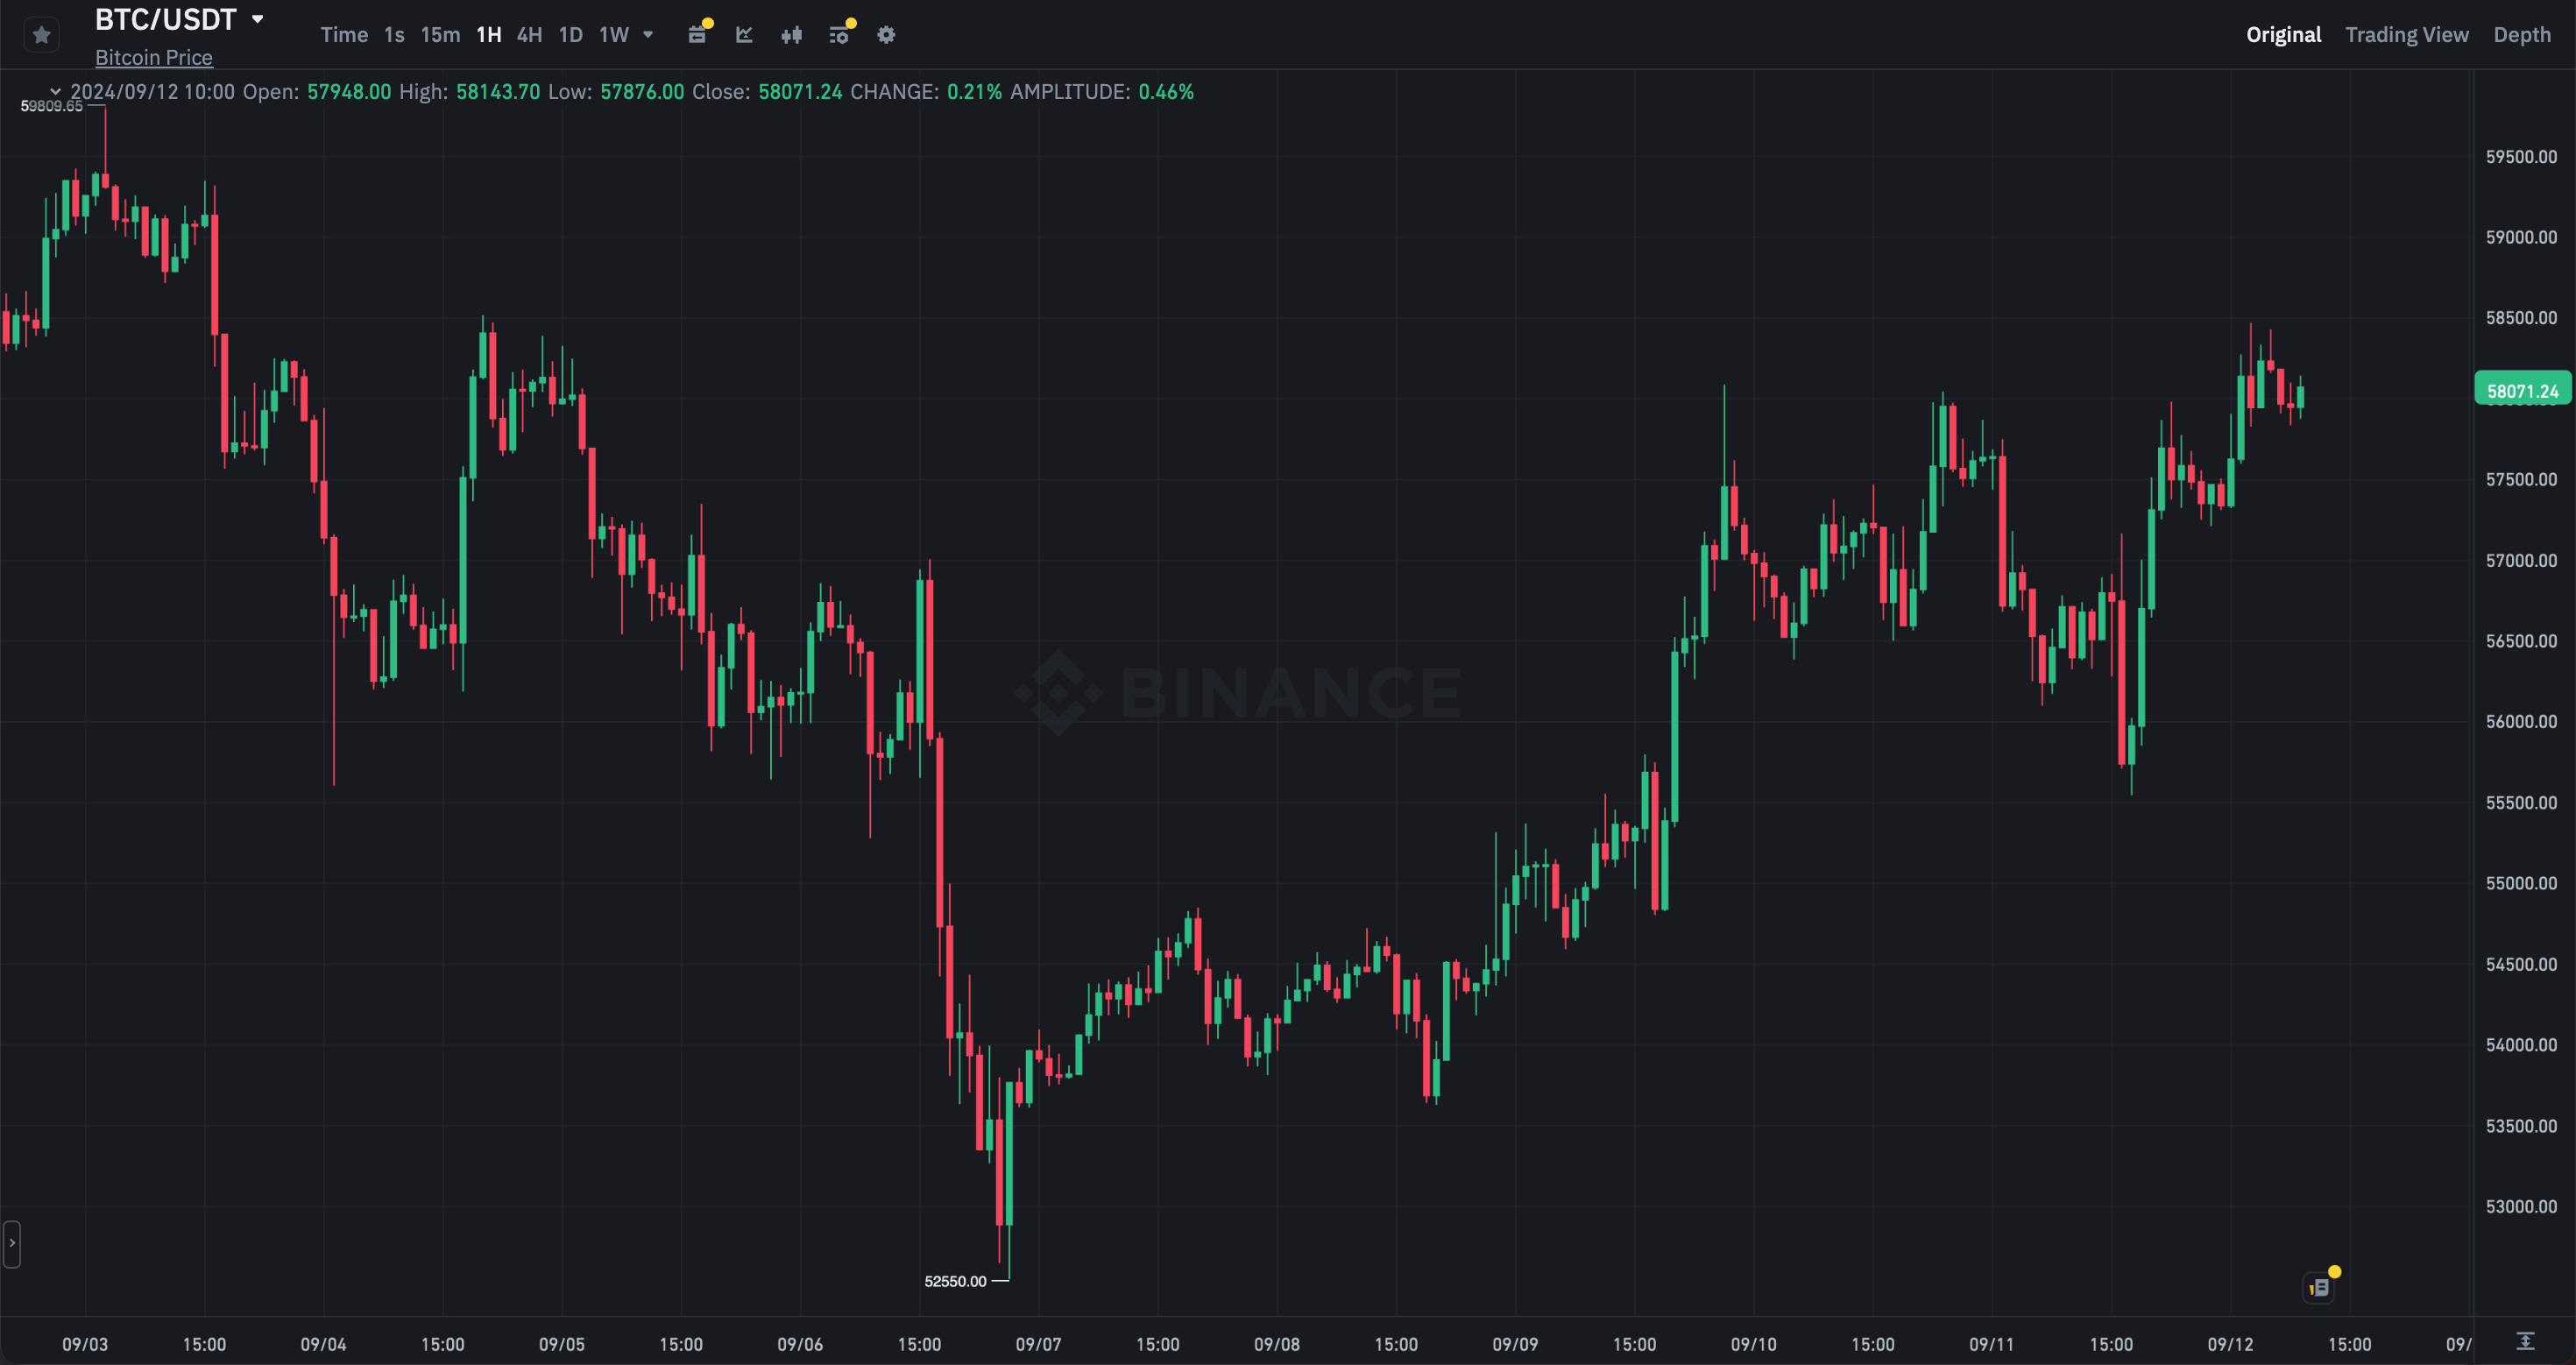Click the BTC/USDT pair title

pos(165,19)
